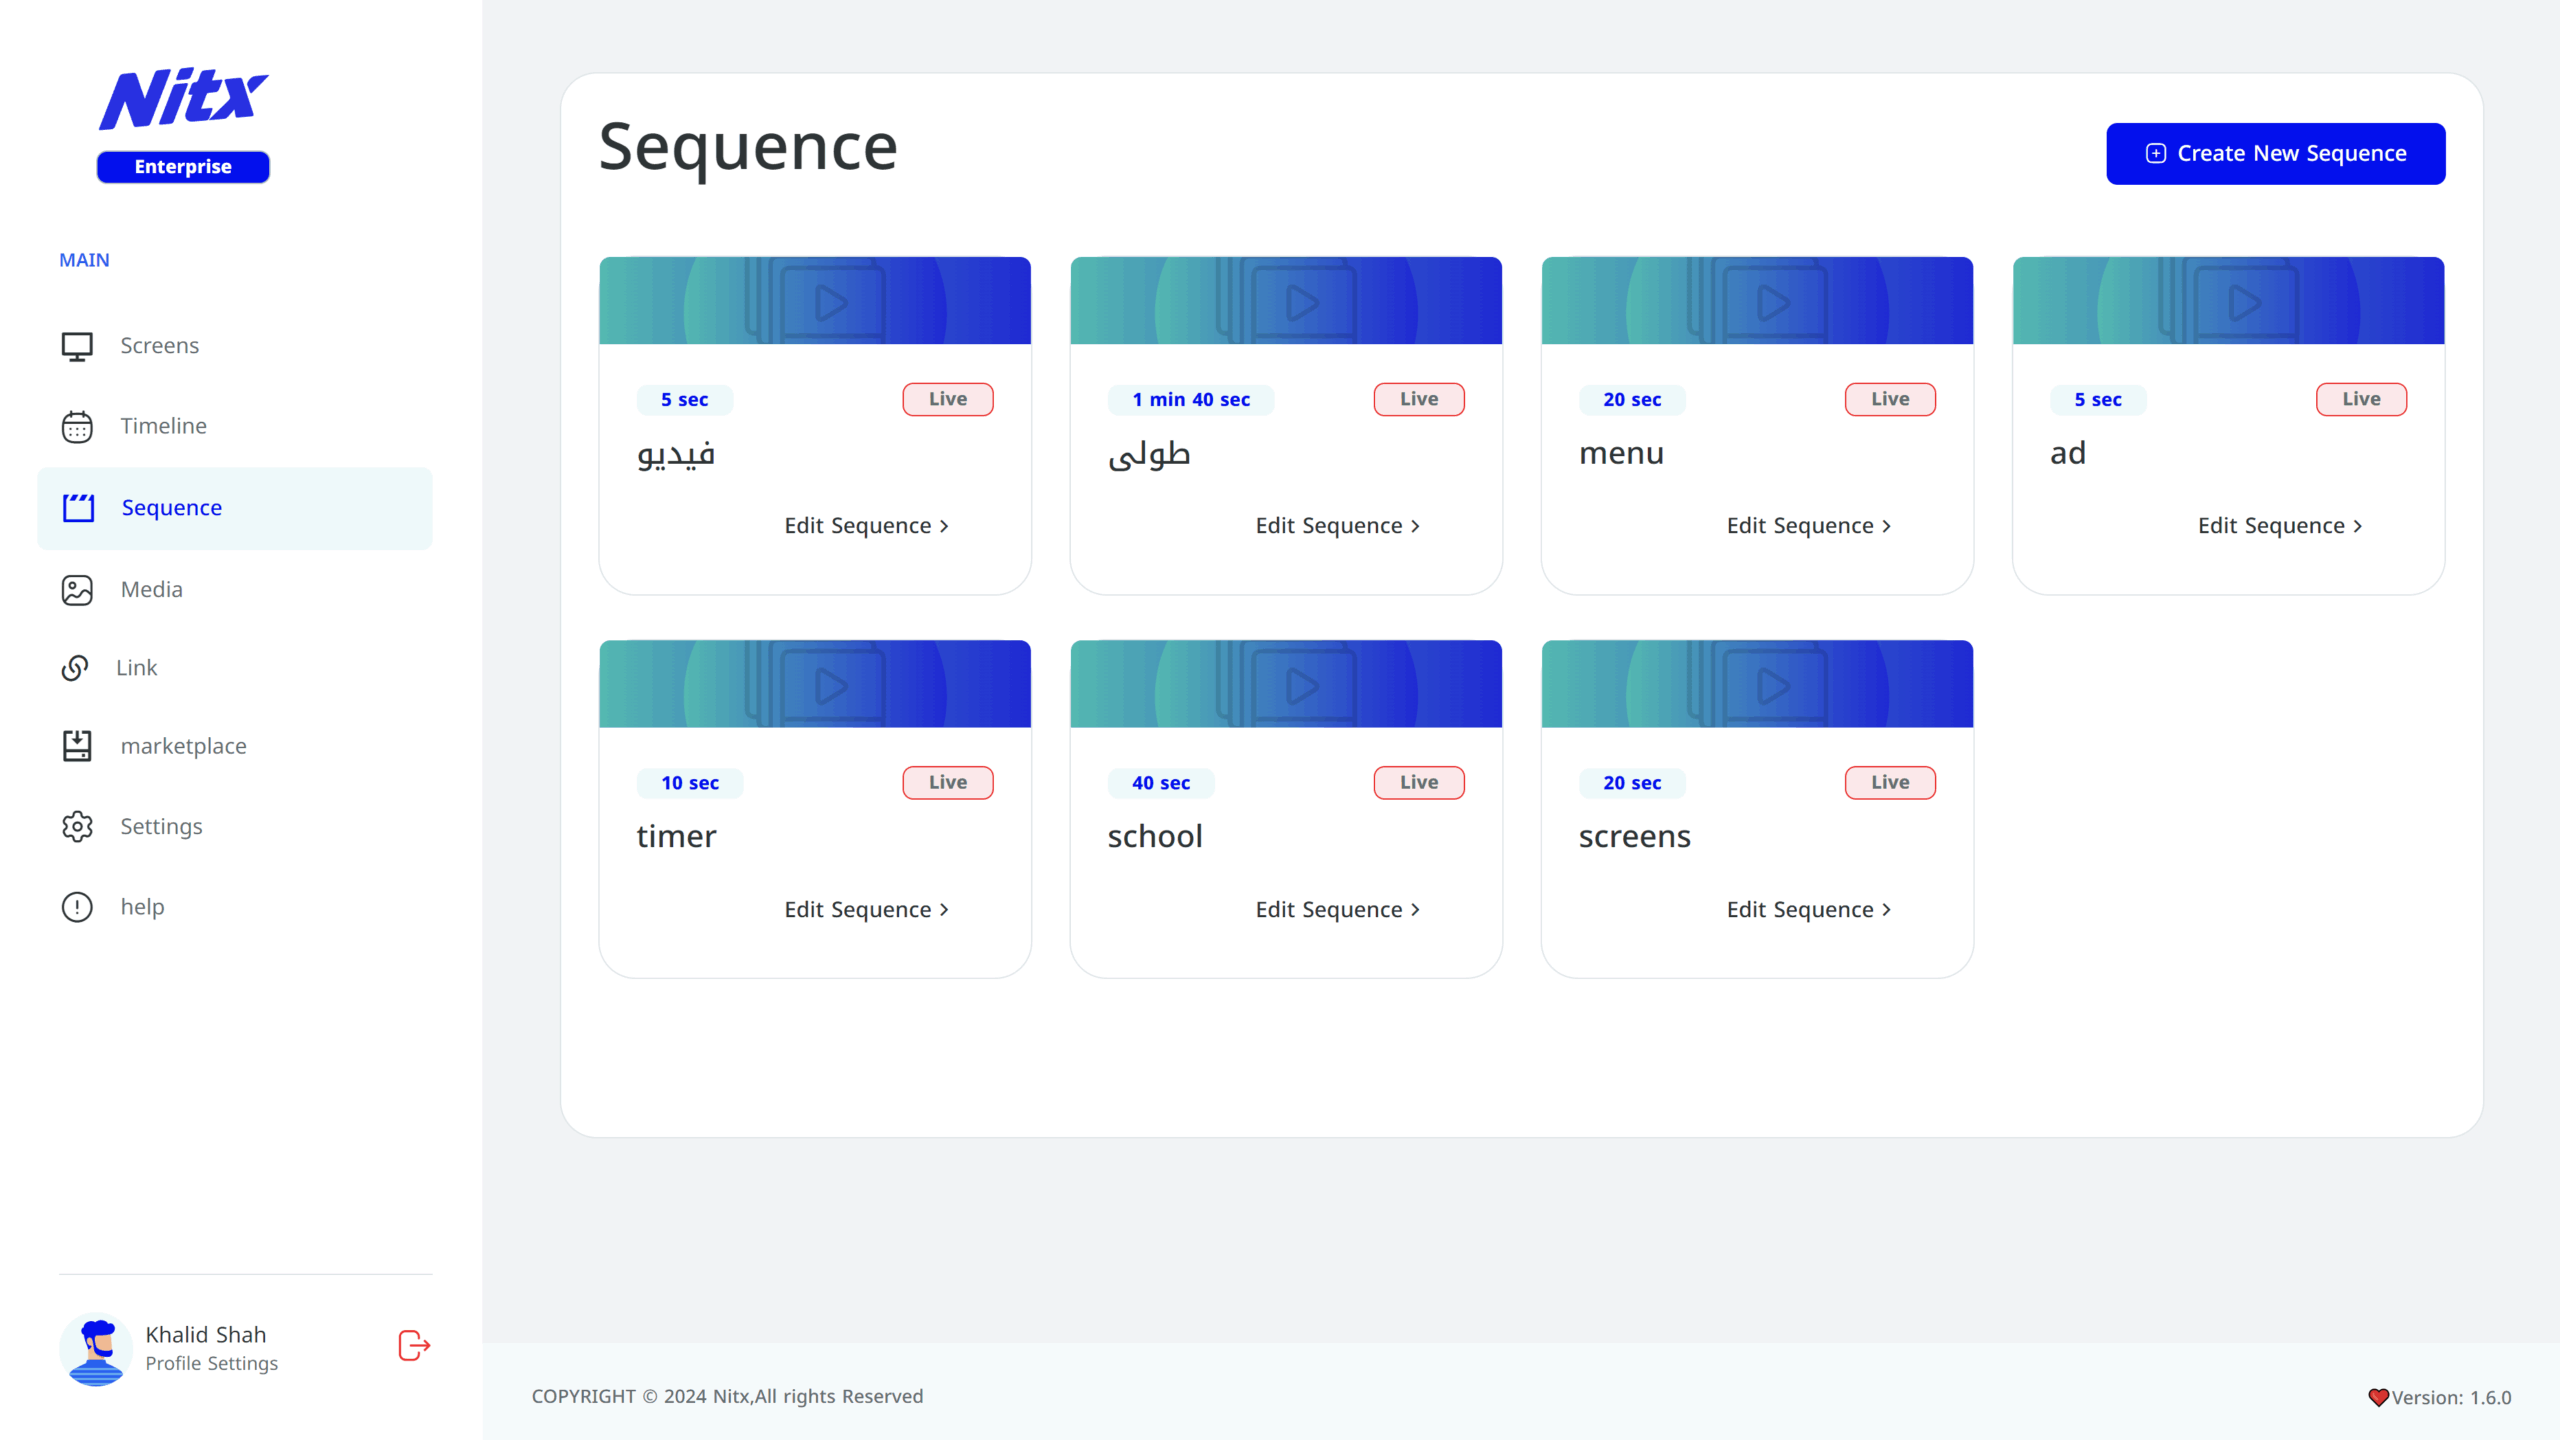
Task: Select the timer sequence thumbnail banner
Action: coord(814,684)
